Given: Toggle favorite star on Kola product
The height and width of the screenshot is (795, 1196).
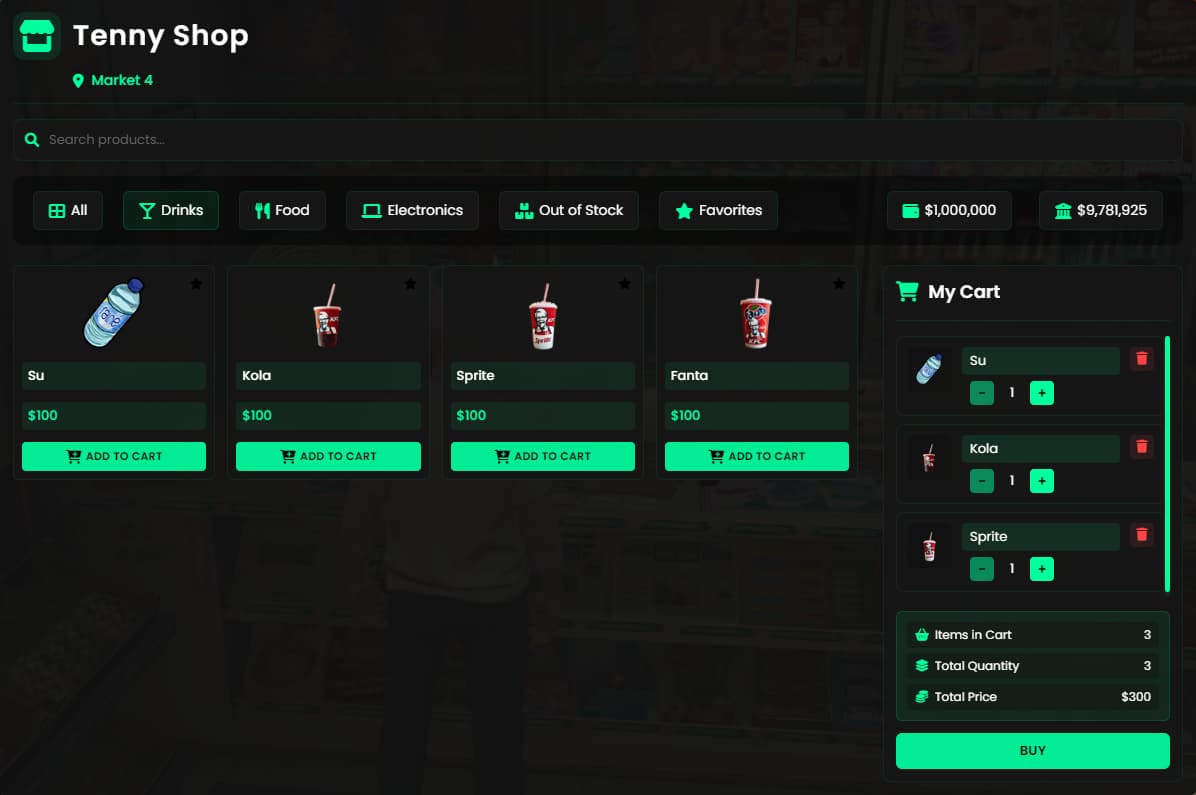Looking at the screenshot, I should click(410, 284).
